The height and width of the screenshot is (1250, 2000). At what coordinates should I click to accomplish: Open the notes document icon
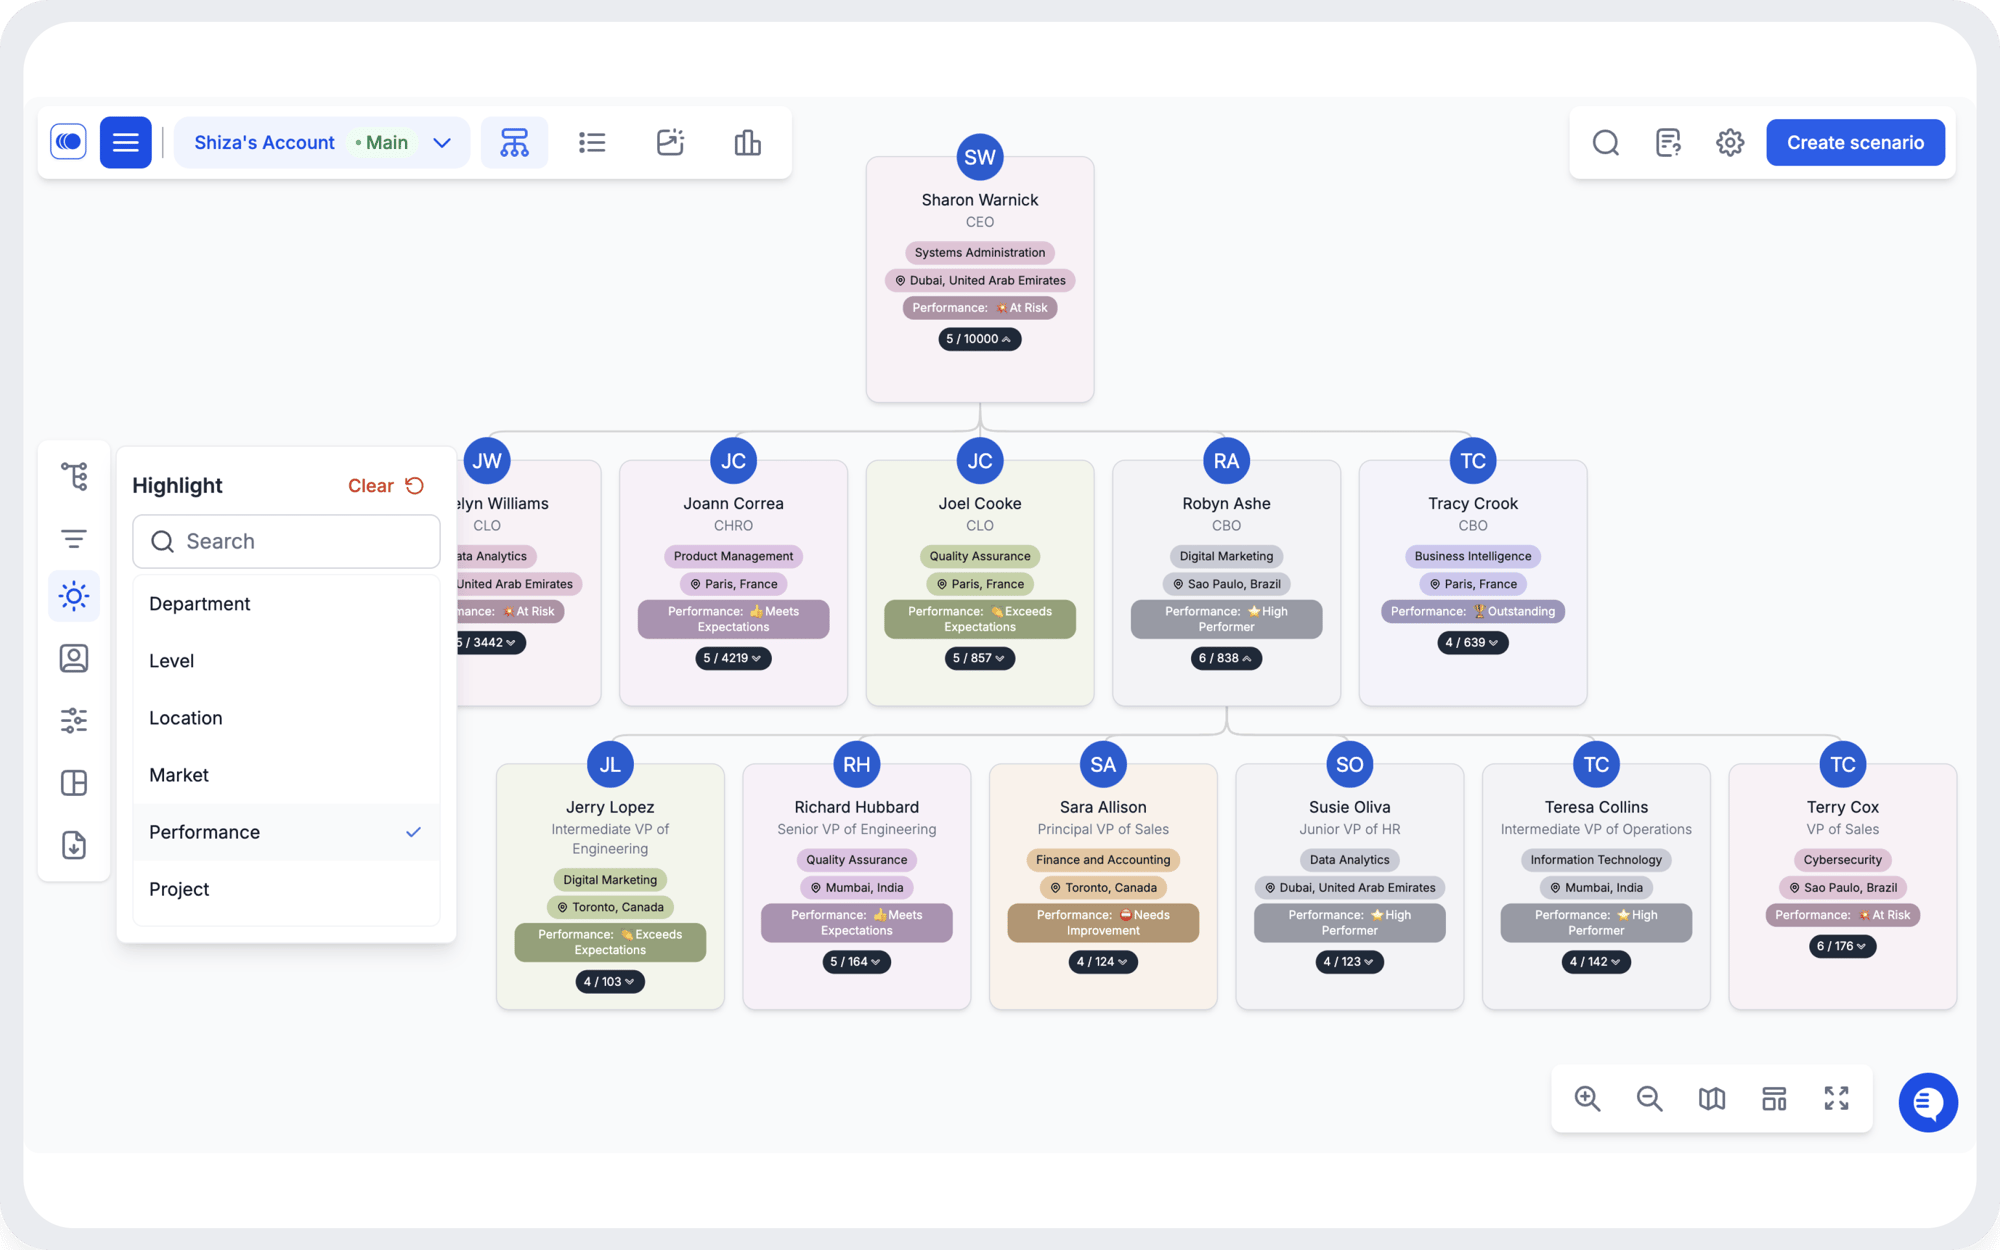click(x=1668, y=142)
